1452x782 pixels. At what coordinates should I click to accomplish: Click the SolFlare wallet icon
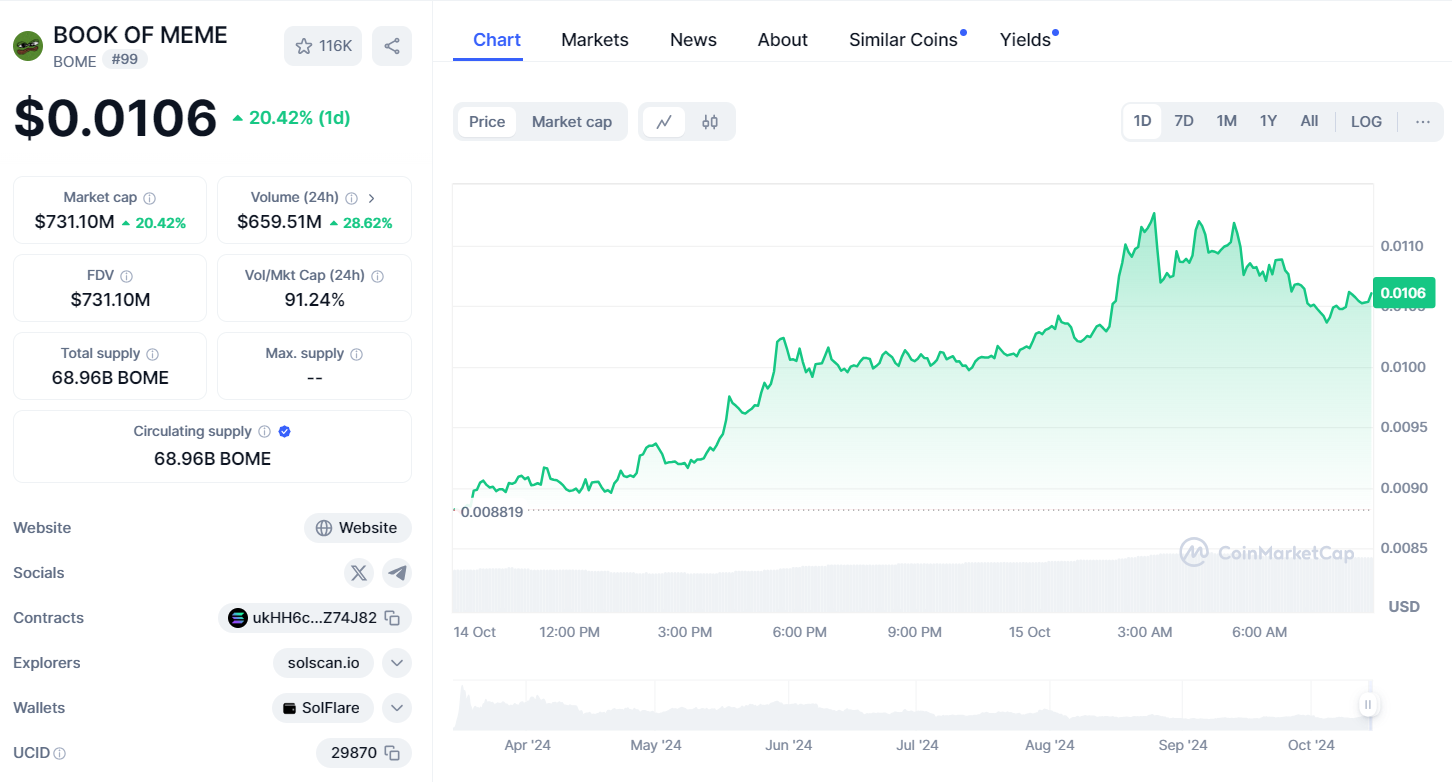tap(290, 708)
